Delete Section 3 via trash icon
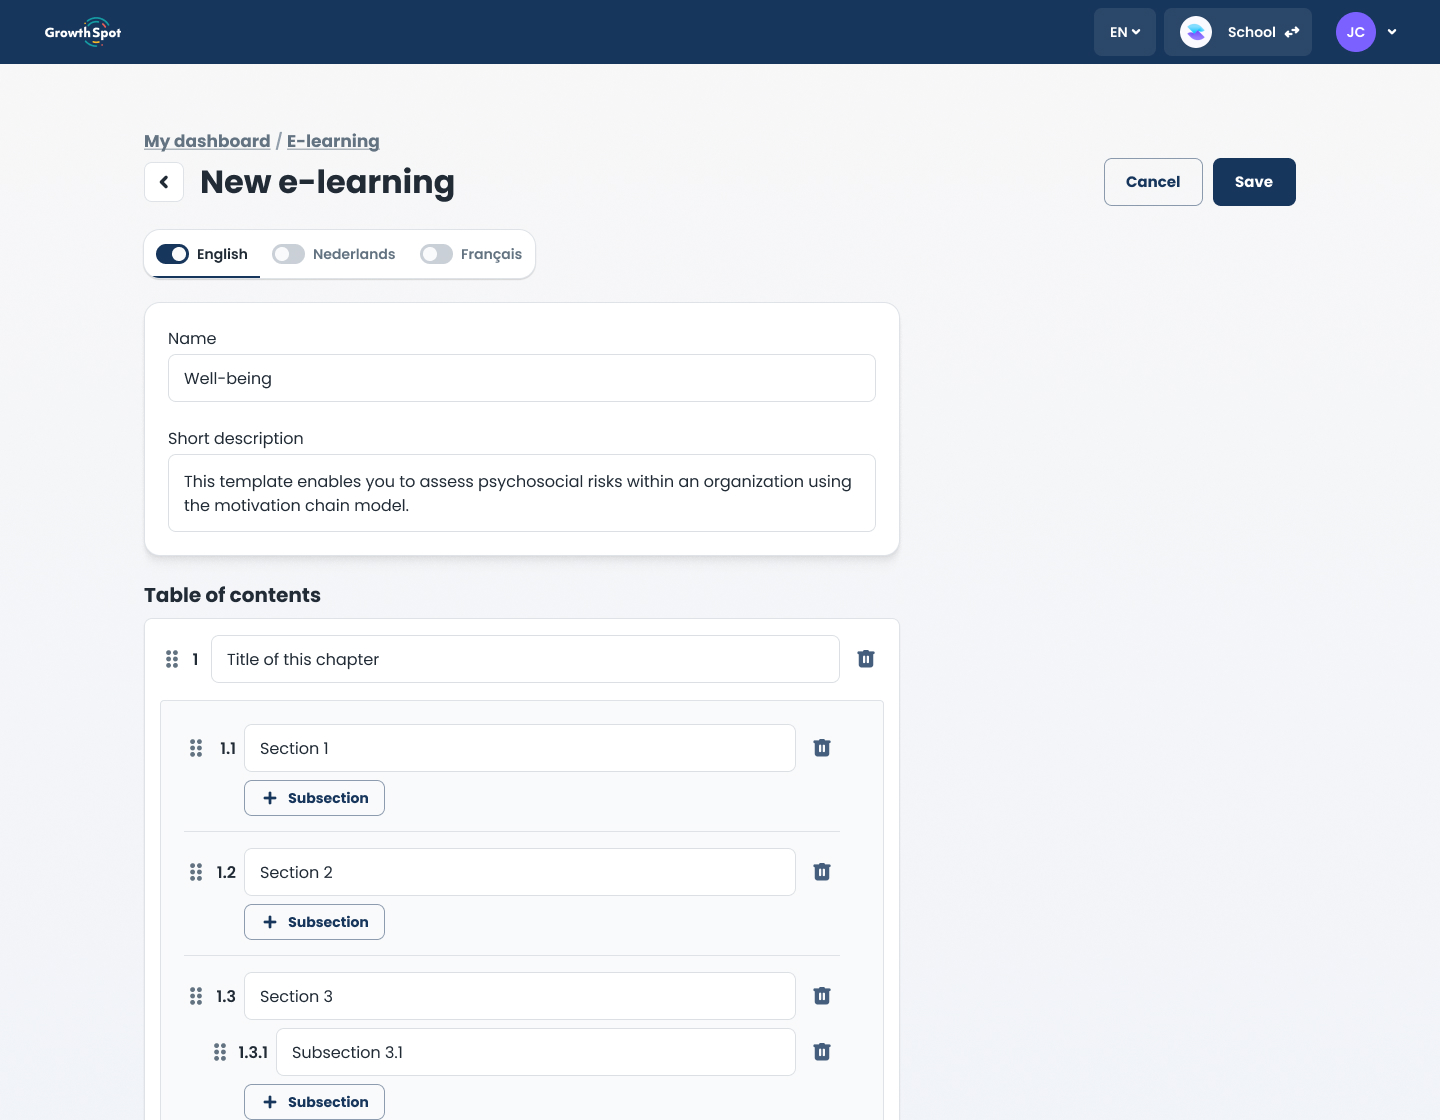The height and width of the screenshot is (1120, 1440). (x=822, y=996)
